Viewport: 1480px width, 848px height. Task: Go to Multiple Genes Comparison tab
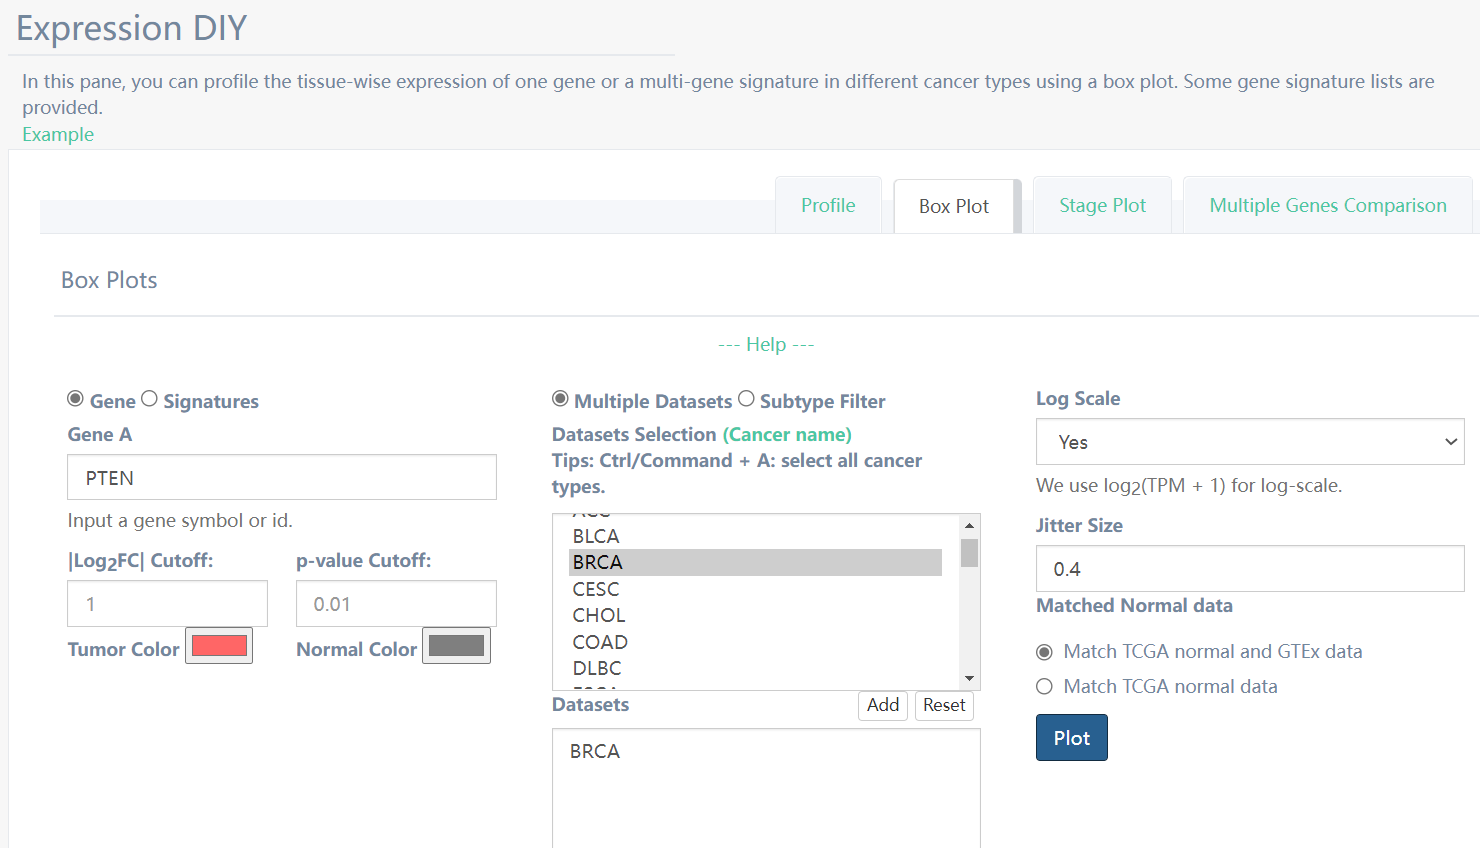point(1327,205)
